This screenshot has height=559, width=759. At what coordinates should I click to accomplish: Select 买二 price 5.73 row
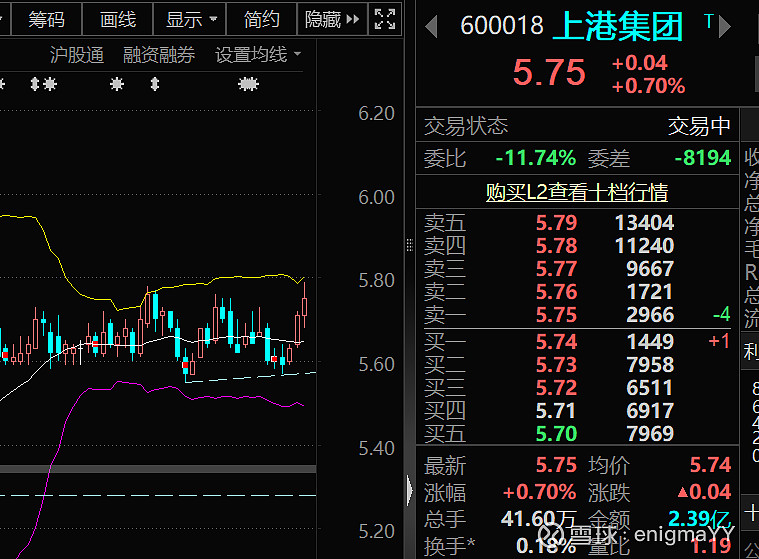pyautogui.click(x=577, y=365)
